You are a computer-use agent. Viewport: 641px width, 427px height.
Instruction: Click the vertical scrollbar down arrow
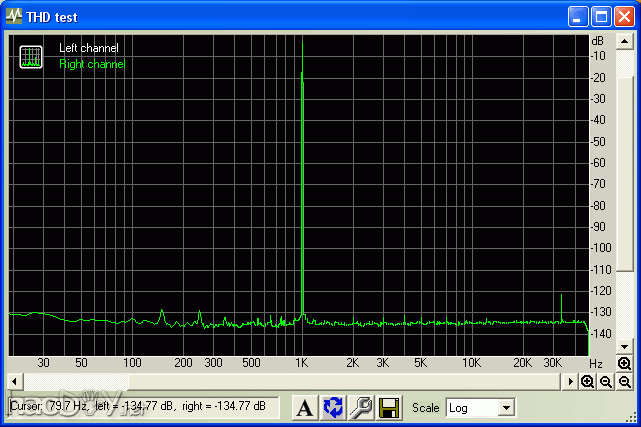pyautogui.click(x=624, y=346)
